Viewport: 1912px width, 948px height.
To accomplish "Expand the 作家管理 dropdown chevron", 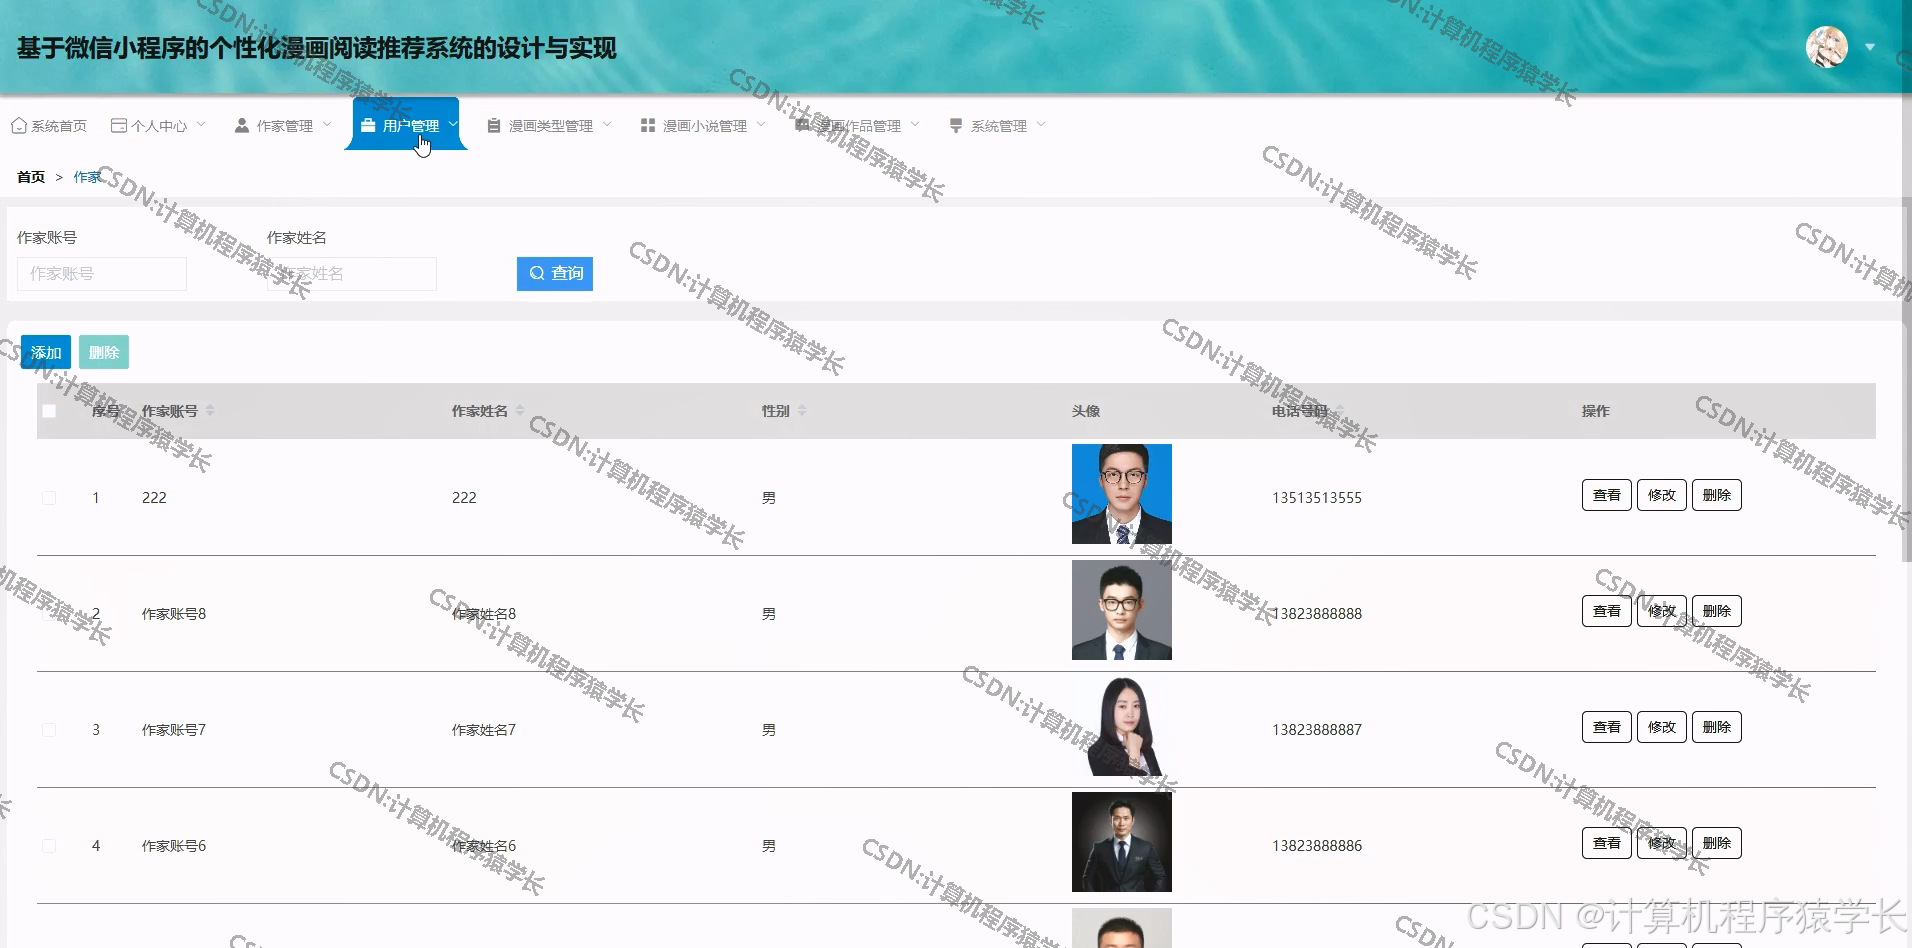I will 327,125.
